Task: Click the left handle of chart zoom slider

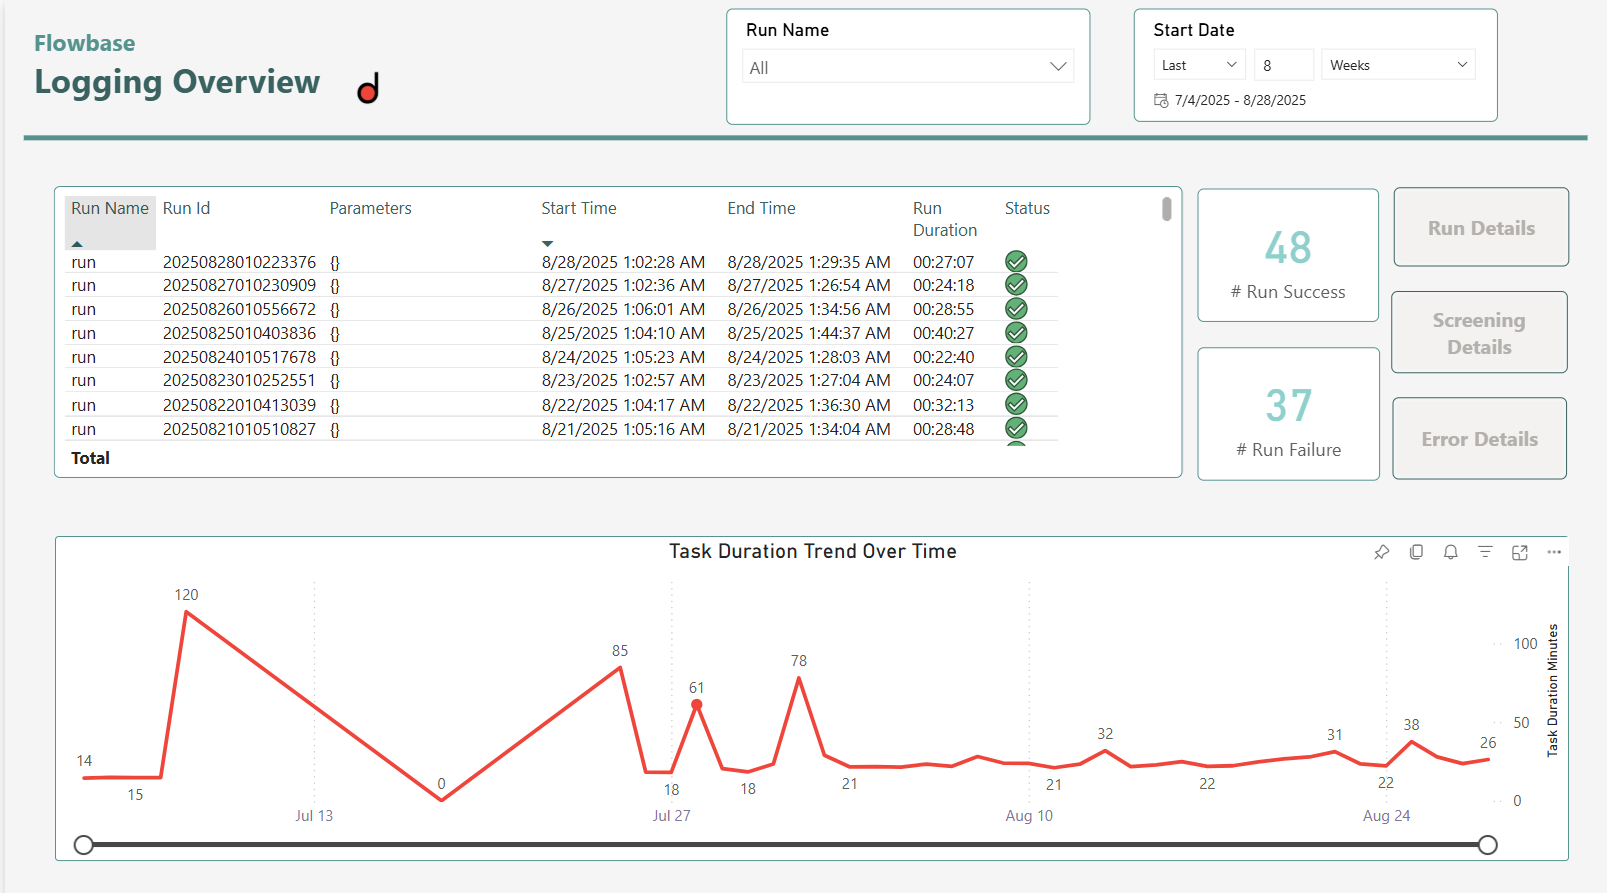Action: pyautogui.click(x=84, y=845)
